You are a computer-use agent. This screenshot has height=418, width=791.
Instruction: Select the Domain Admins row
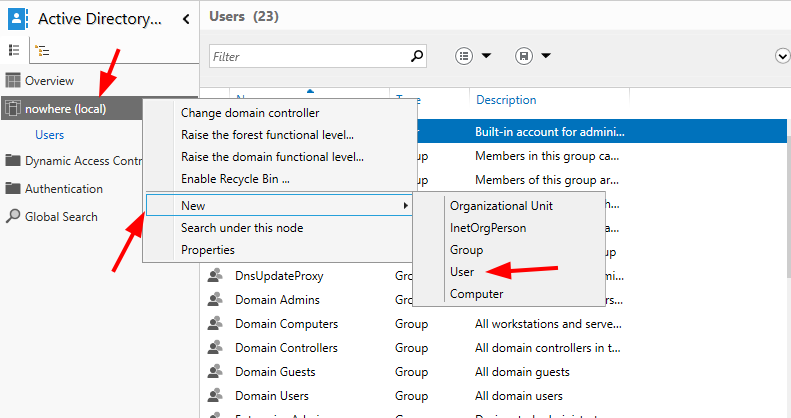pyautogui.click(x=277, y=300)
